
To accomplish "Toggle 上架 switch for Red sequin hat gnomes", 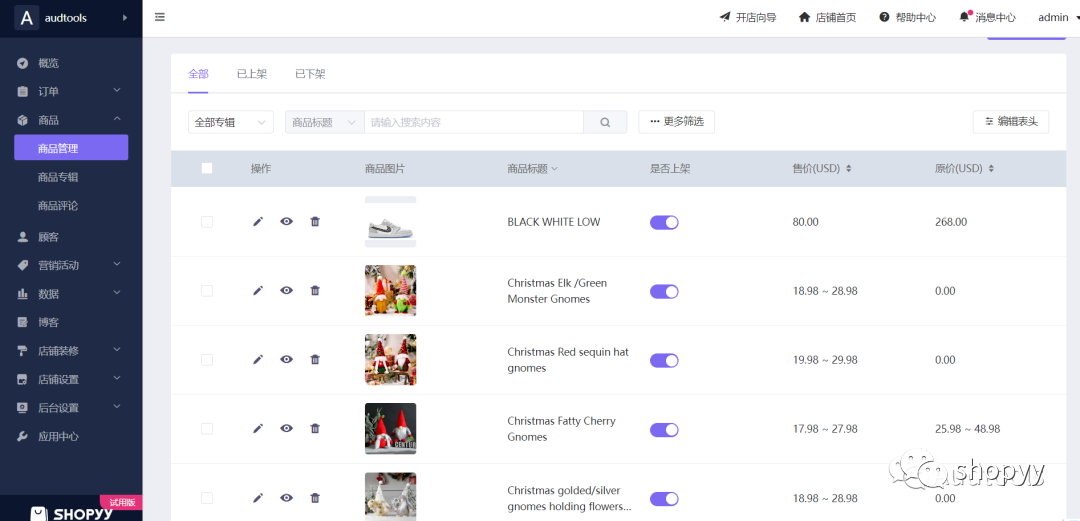I will coord(664,360).
